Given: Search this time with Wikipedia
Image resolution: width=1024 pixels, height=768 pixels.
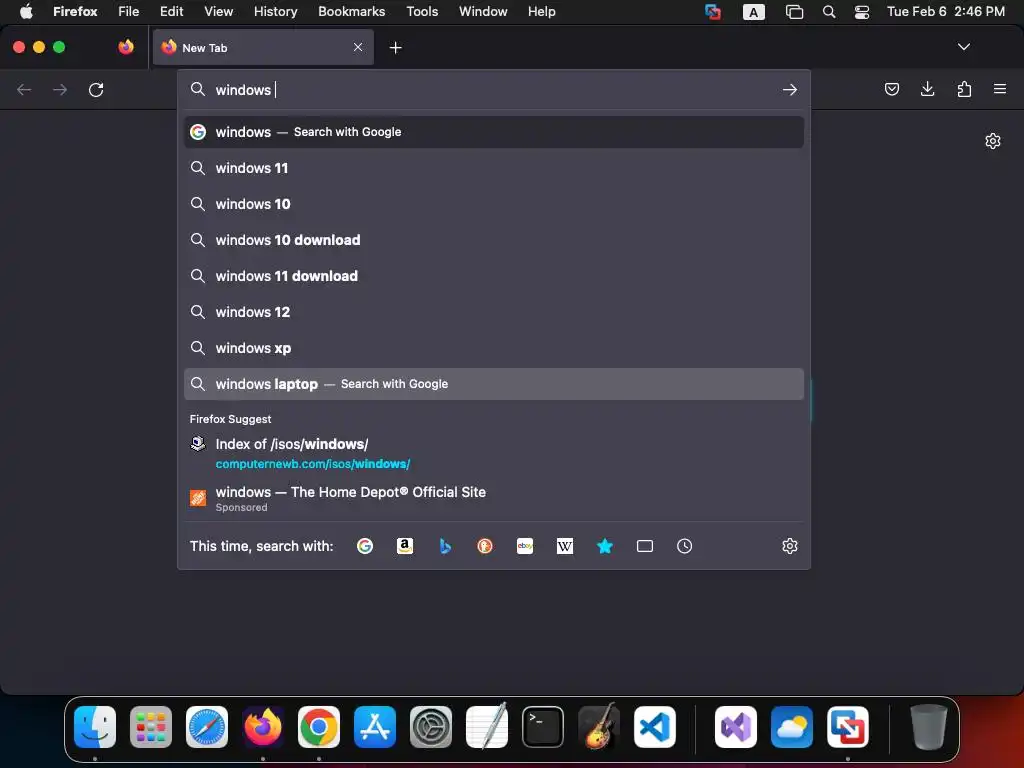Looking at the screenshot, I should (x=565, y=546).
